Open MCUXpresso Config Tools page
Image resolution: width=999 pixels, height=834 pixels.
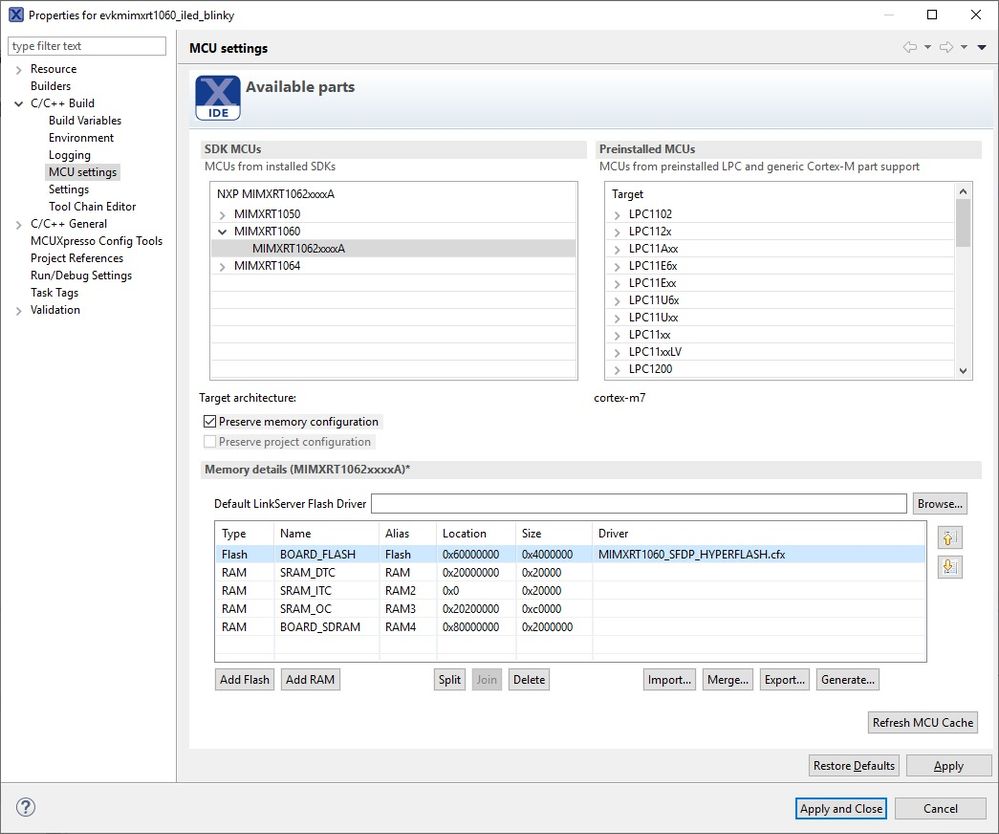[x=96, y=241]
